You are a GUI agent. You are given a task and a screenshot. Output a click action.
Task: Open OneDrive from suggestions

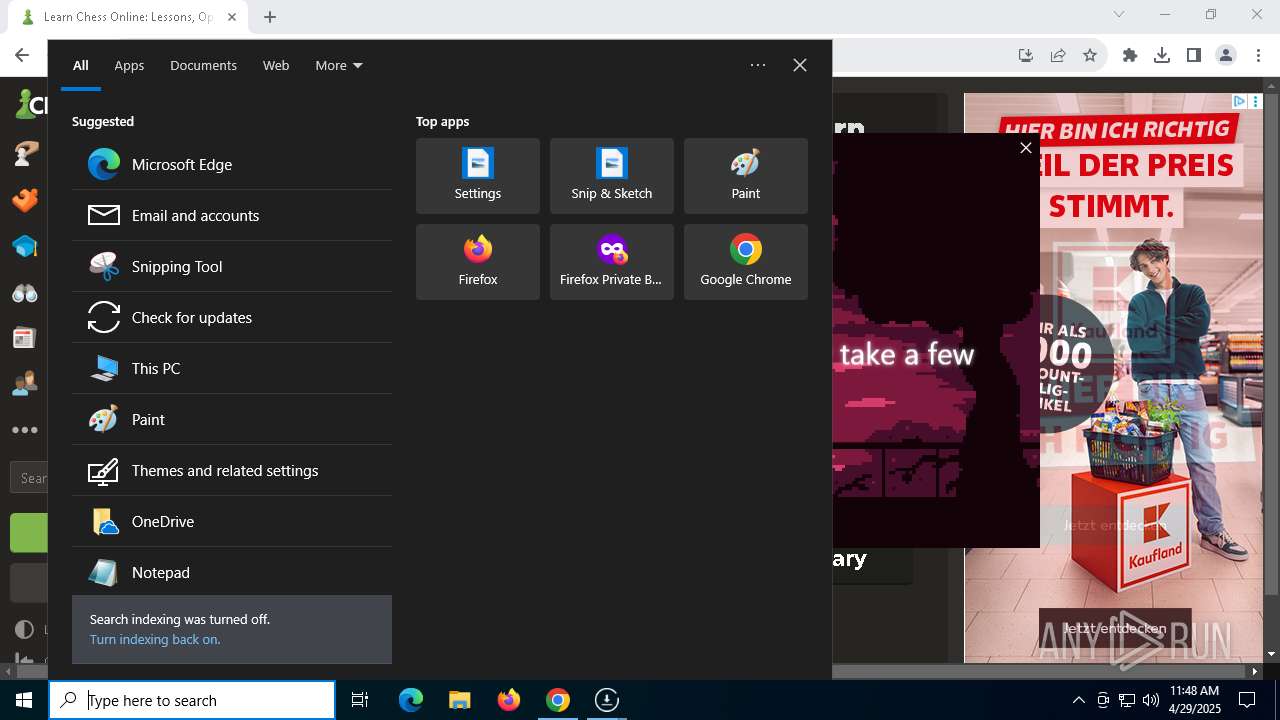(232, 521)
